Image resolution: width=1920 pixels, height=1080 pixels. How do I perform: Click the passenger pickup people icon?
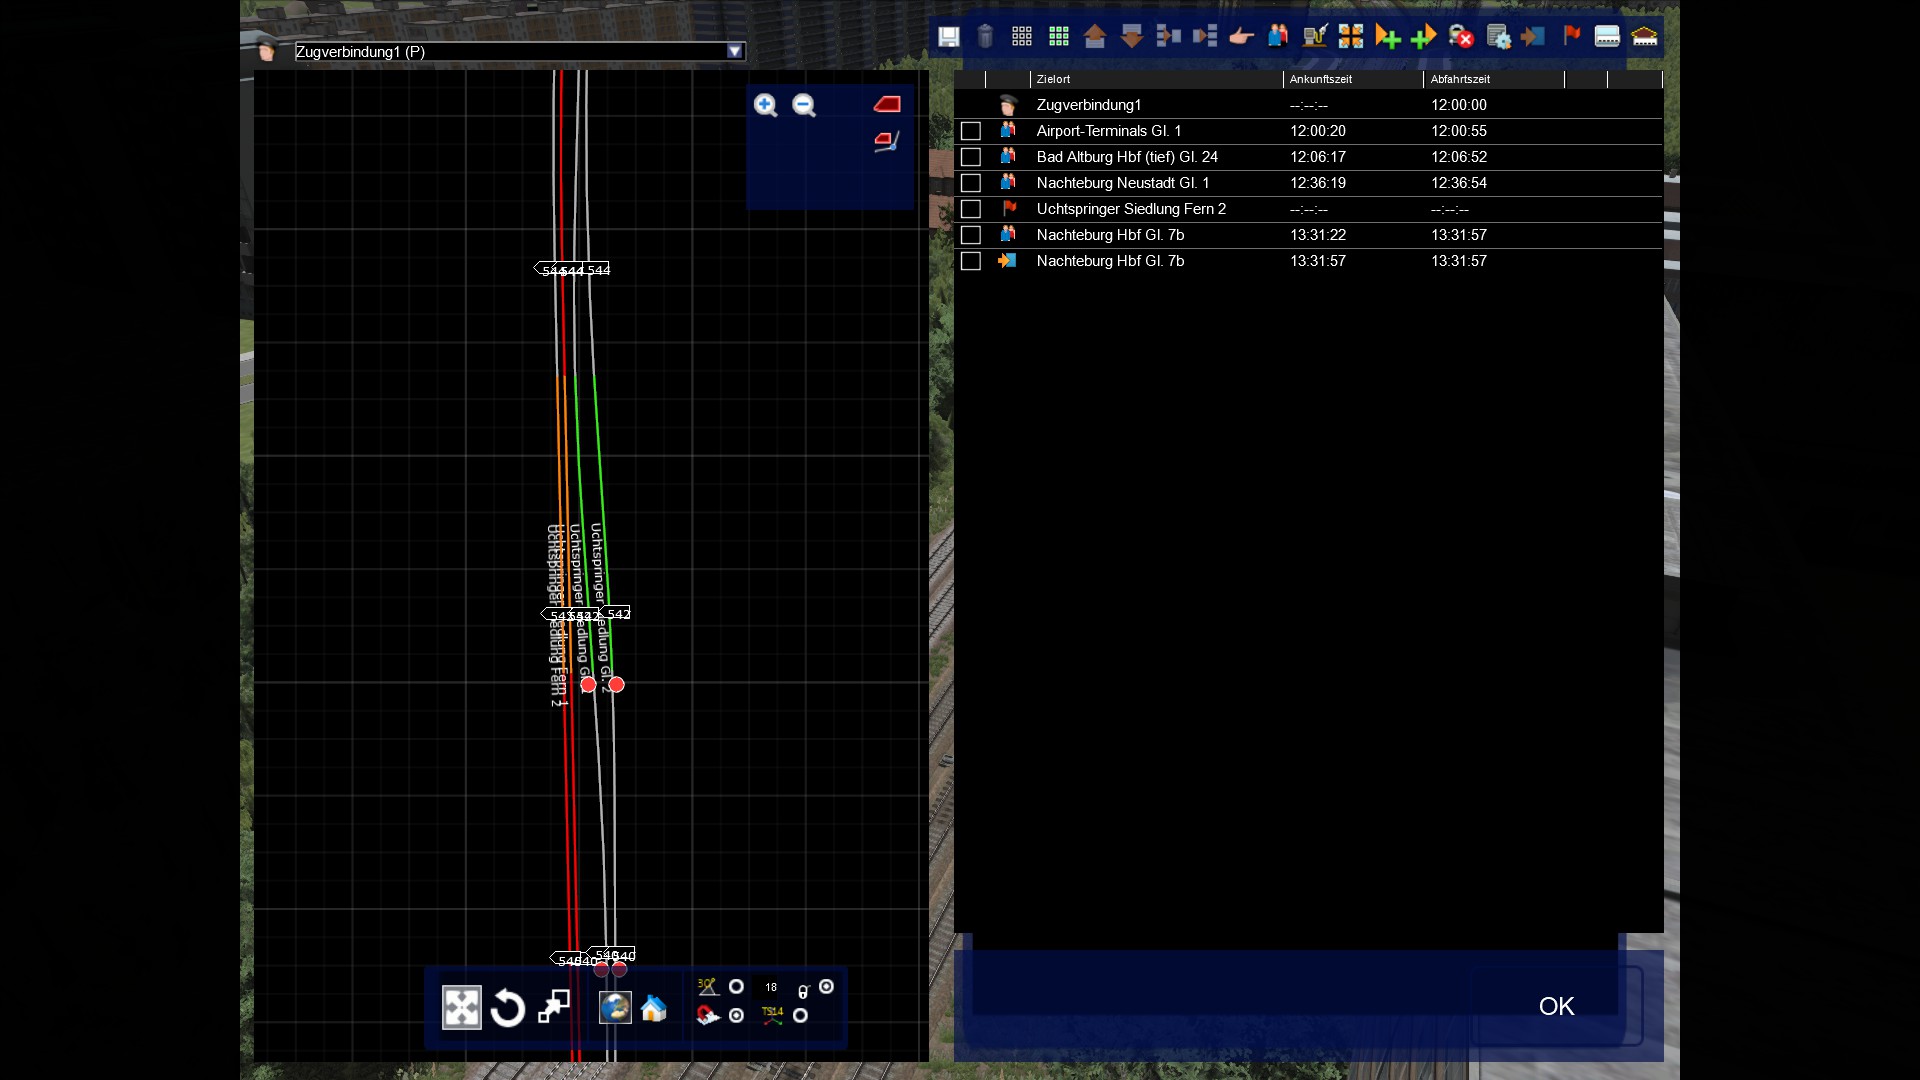(1278, 37)
